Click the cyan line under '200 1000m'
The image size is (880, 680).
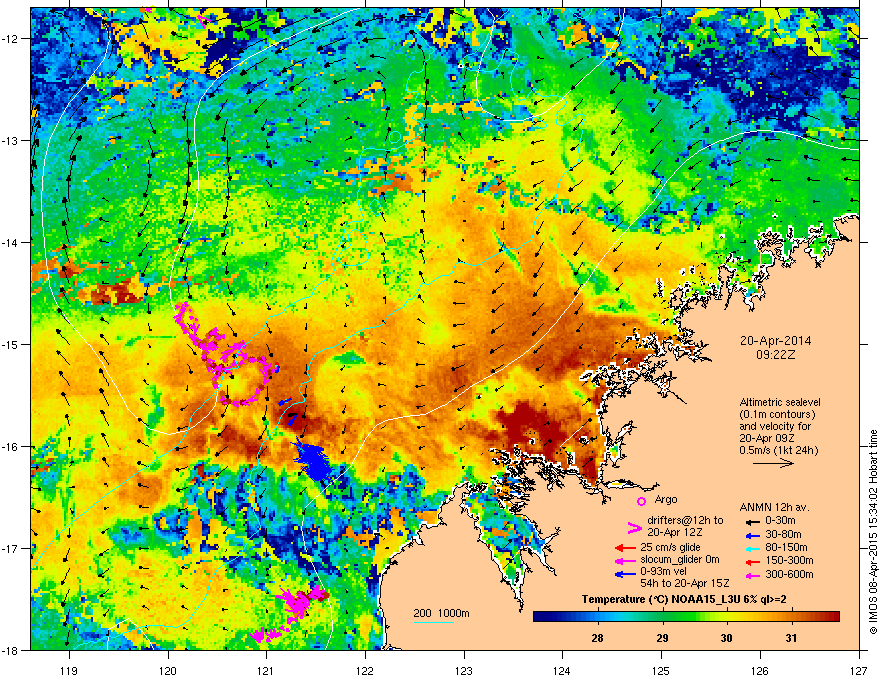coord(434,622)
